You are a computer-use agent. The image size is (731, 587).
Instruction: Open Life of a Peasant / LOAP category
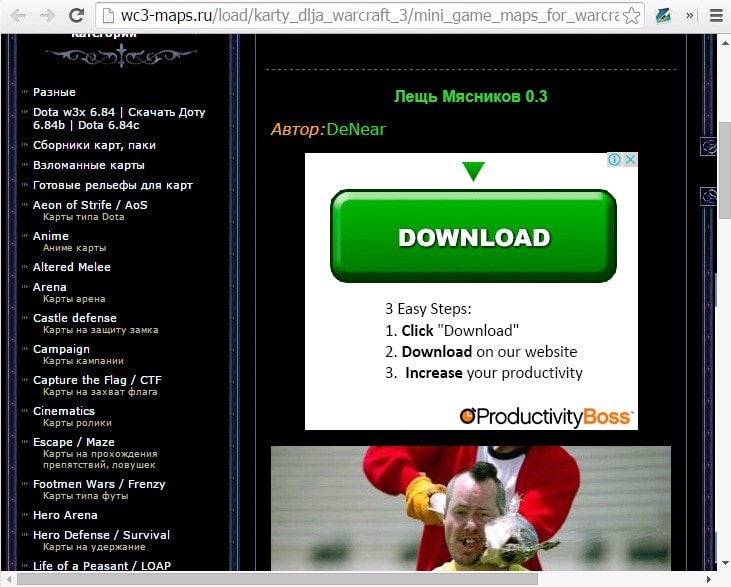(x=102, y=566)
